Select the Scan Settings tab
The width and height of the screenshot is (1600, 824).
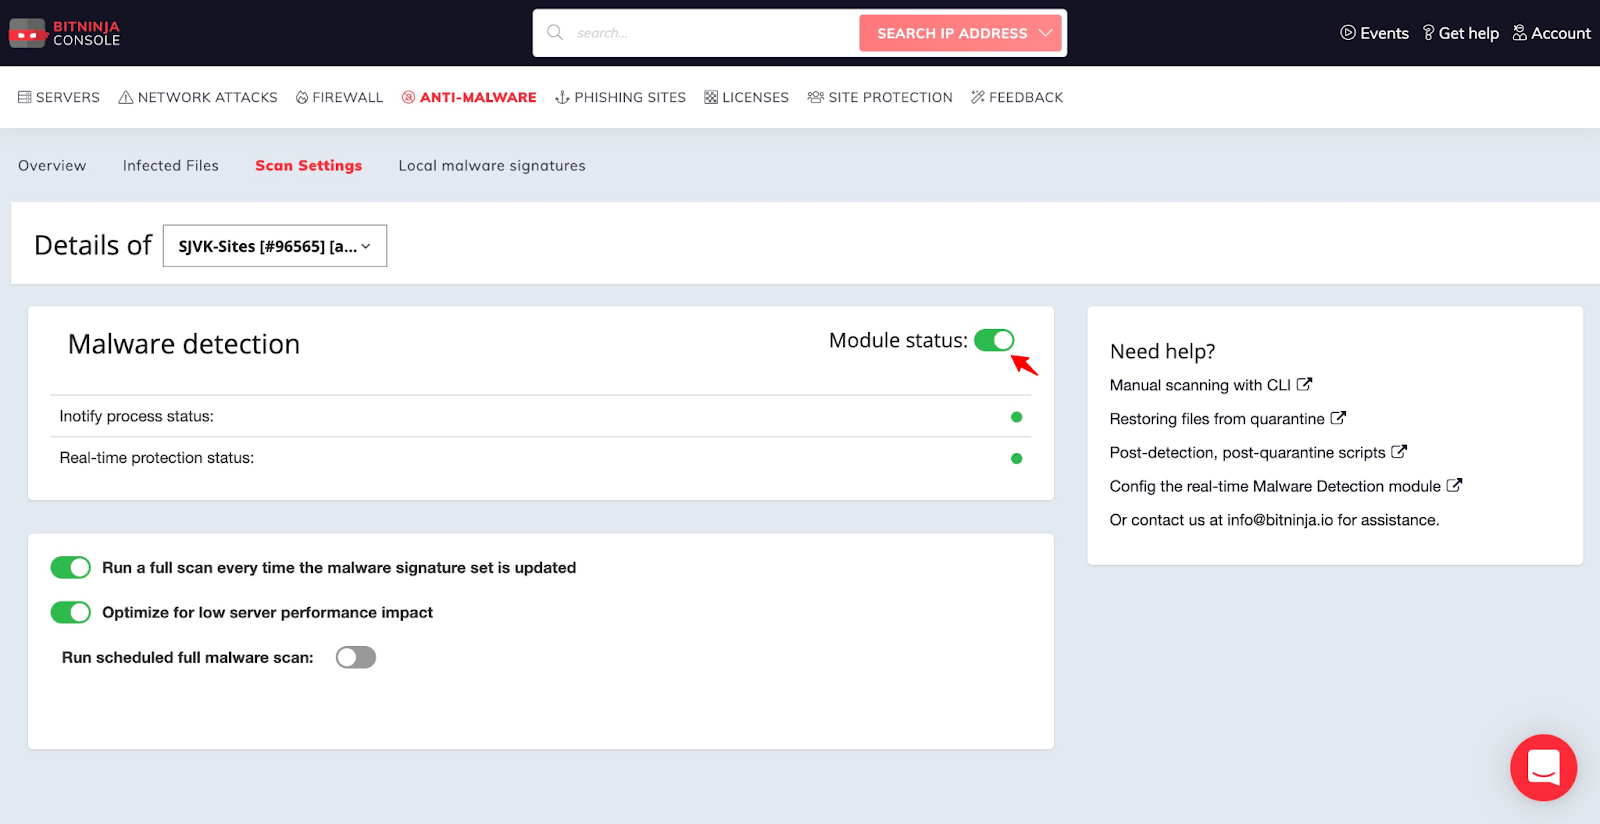309,166
